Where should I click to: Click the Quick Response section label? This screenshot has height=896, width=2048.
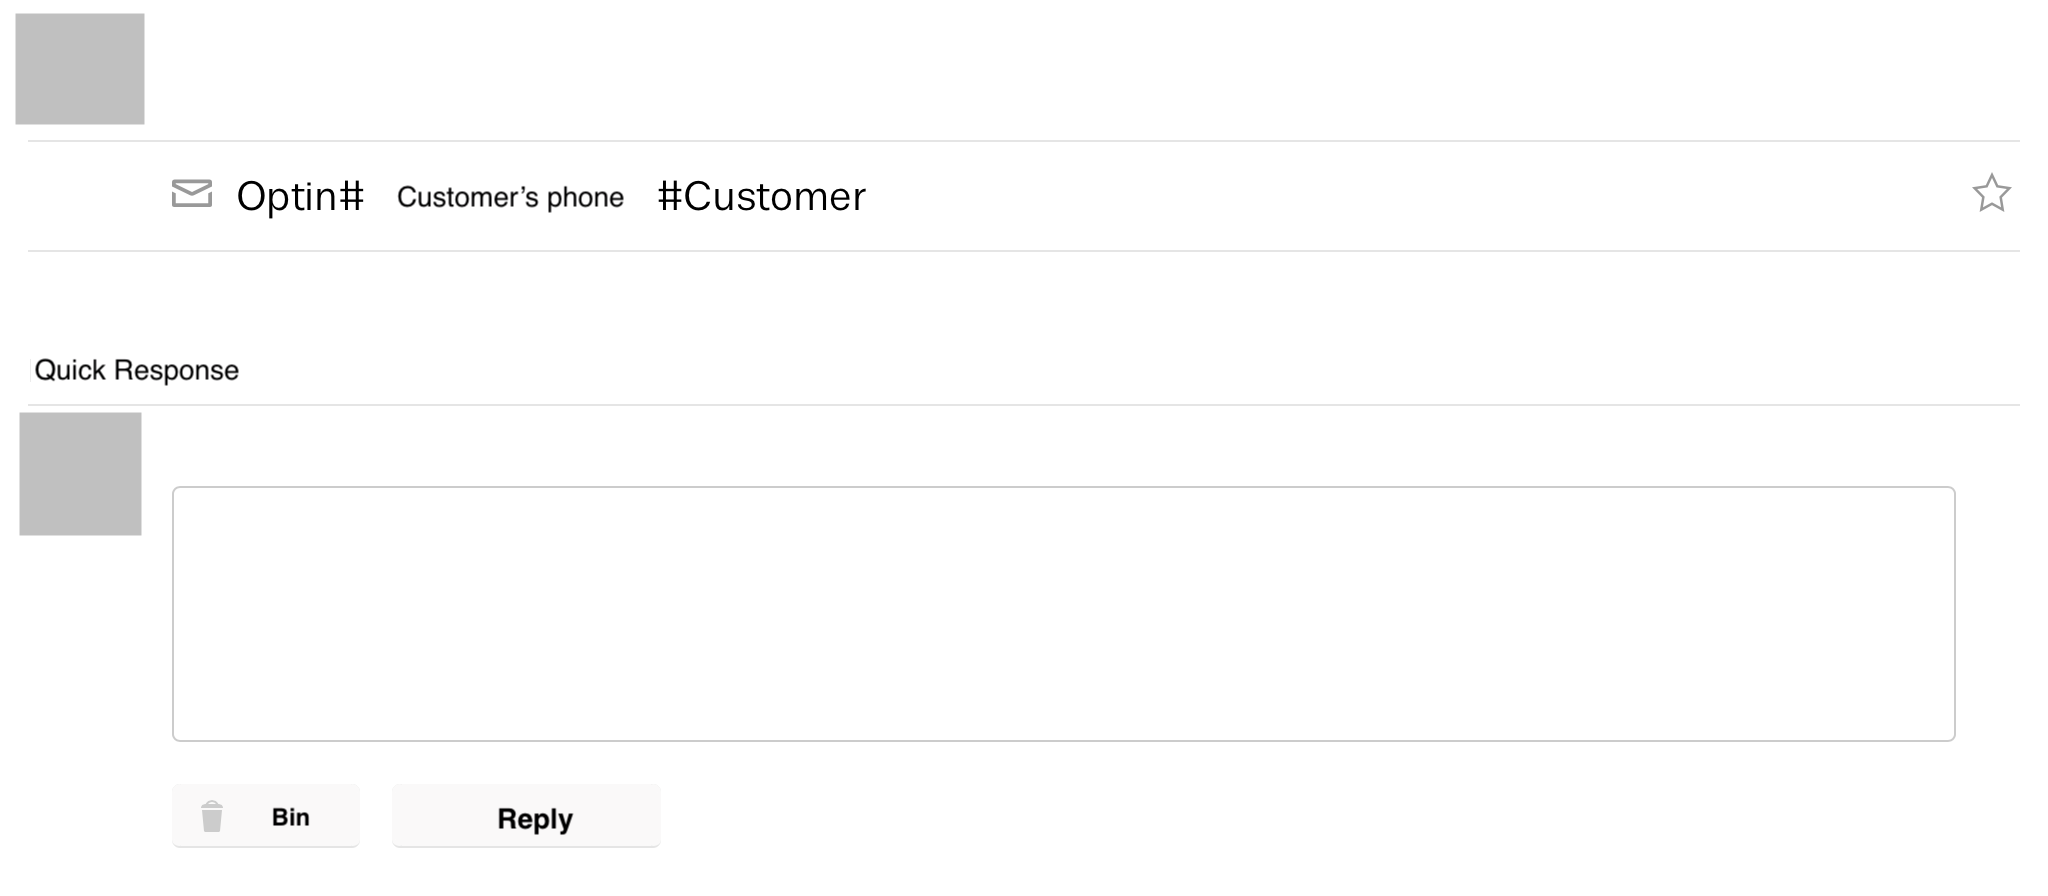click(137, 370)
